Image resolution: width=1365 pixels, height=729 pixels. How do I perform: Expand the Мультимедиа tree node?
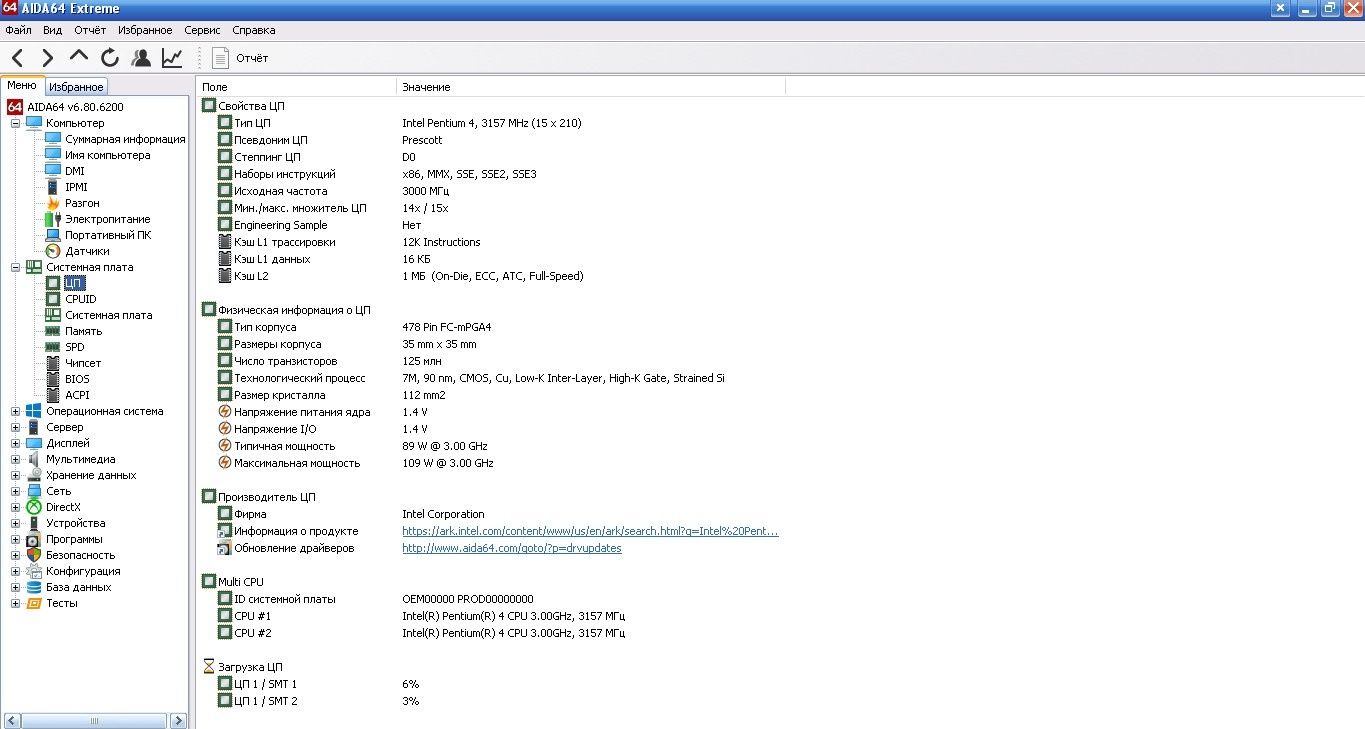point(16,459)
